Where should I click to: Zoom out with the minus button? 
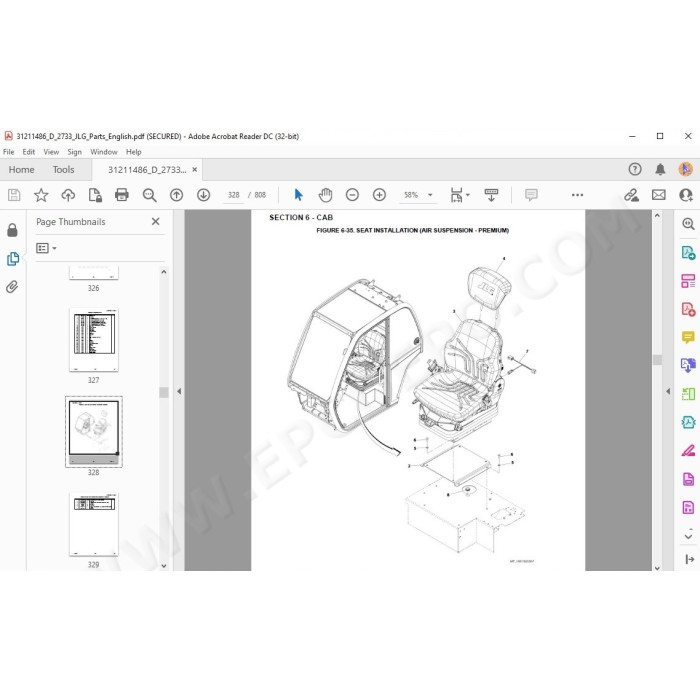pos(352,195)
